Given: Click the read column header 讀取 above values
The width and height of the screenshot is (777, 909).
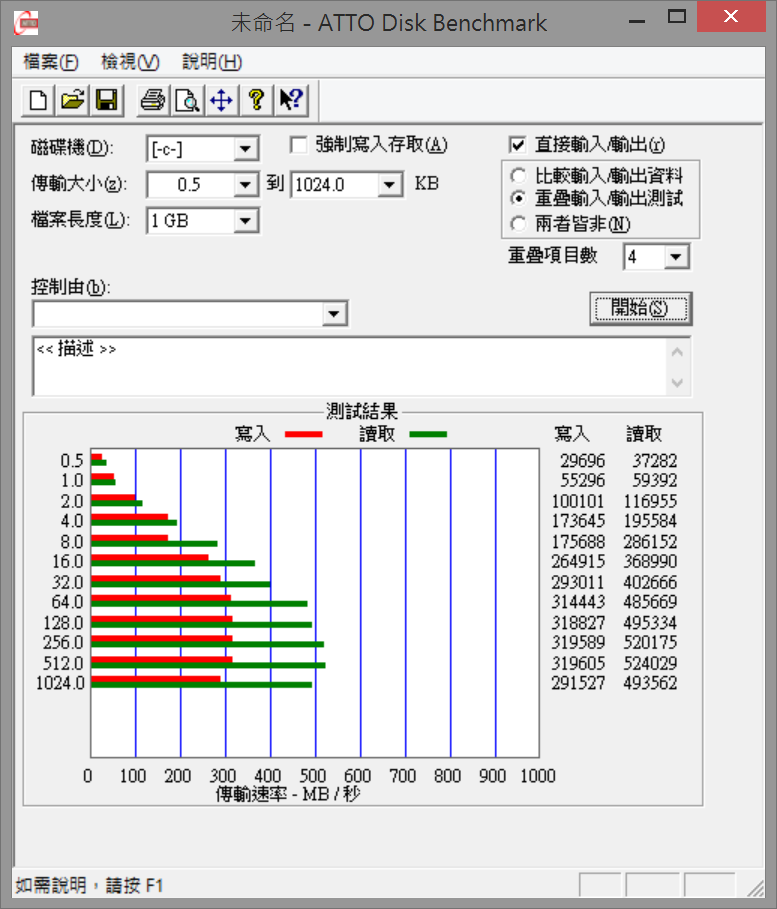Looking at the screenshot, I should coord(644,434).
